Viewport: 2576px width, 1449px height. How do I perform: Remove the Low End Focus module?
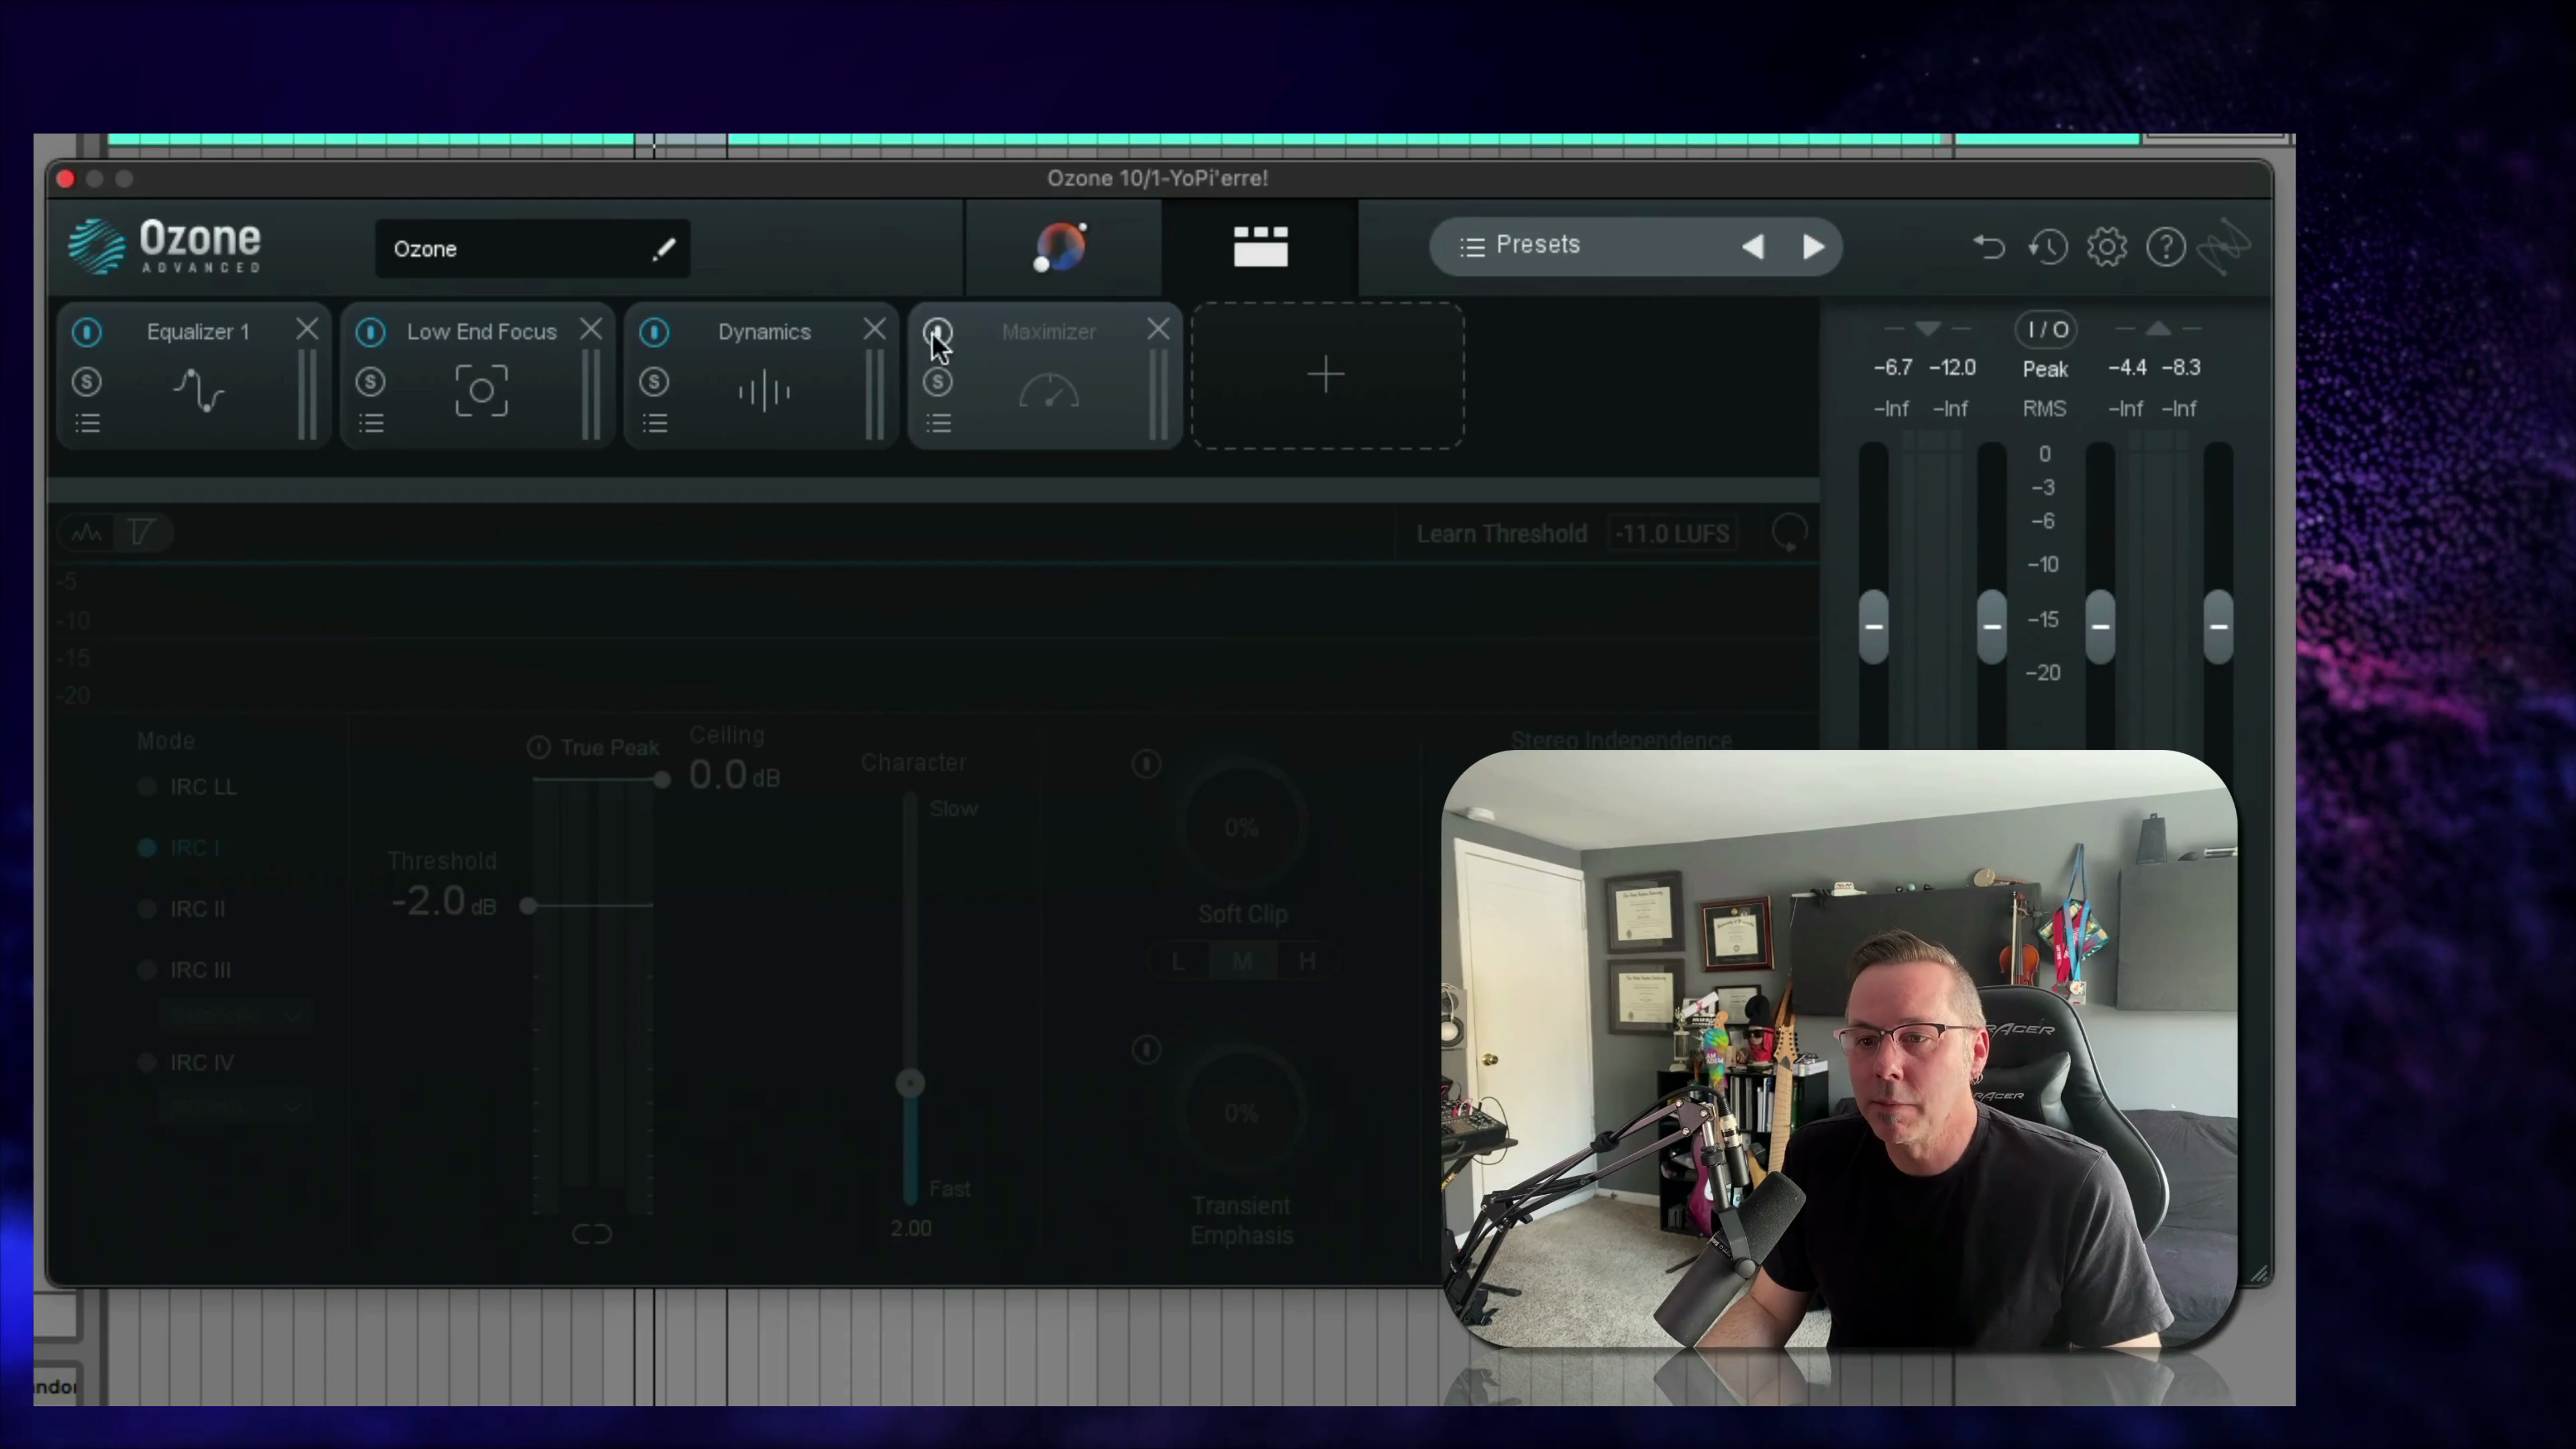click(x=591, y=330)
